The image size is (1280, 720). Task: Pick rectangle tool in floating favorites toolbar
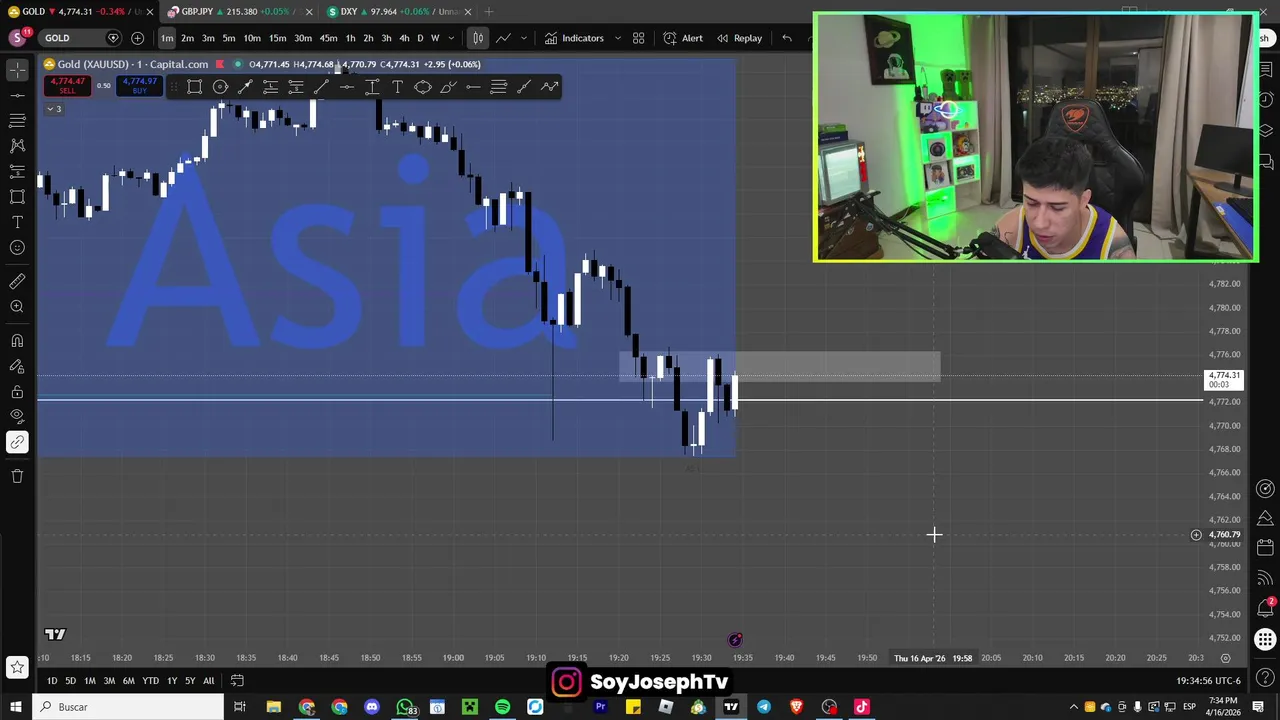click(194, 87)
